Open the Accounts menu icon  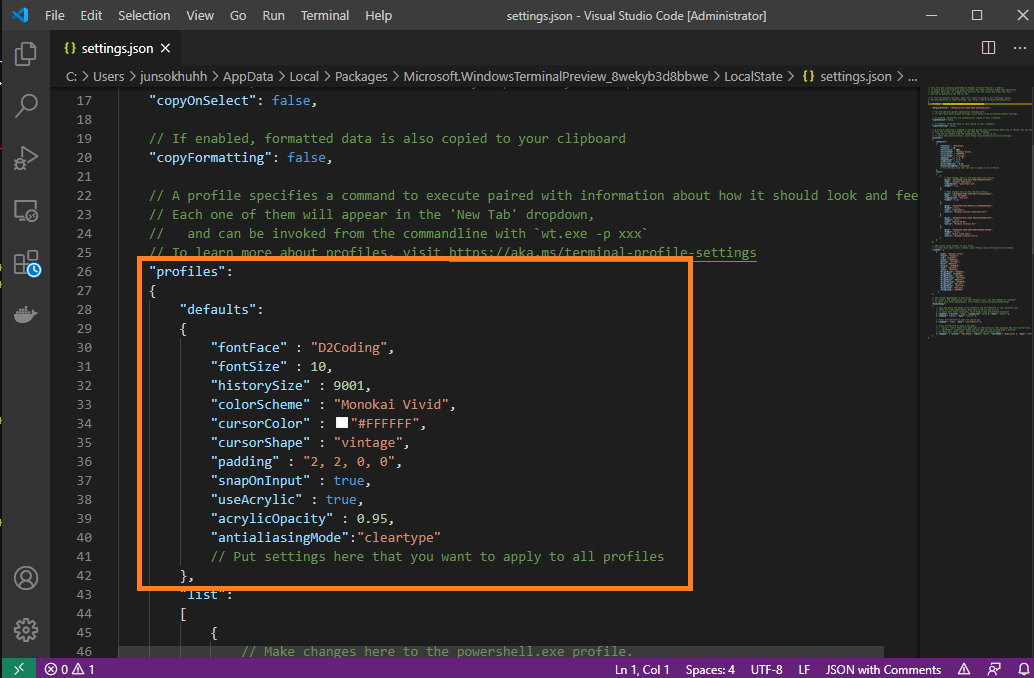point(26,578)
